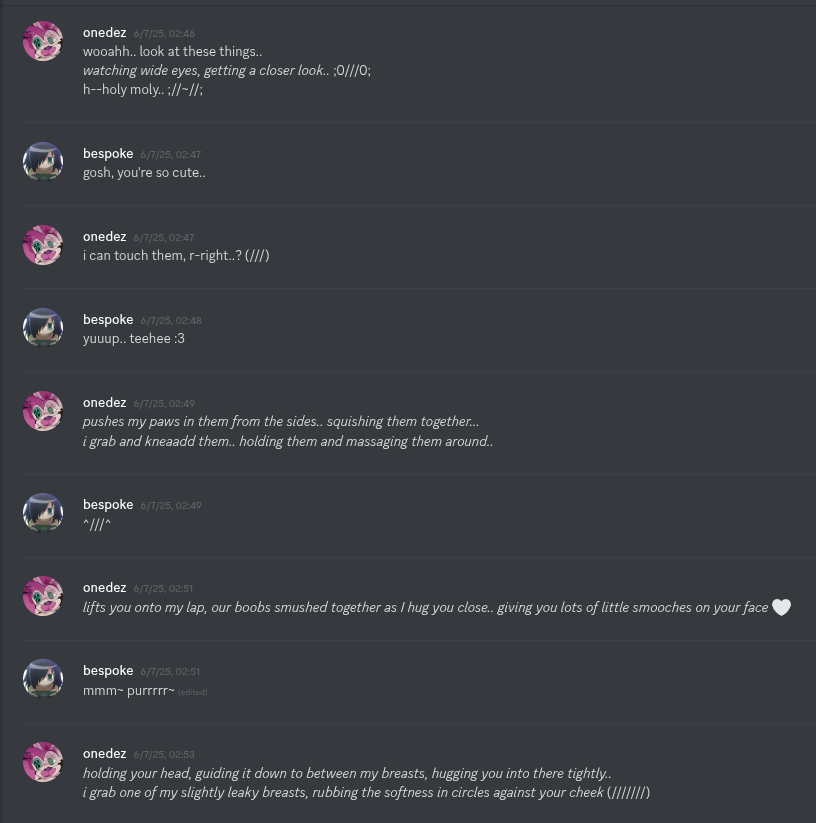Select onedez's avatar on the 02:47 message
This screenshot has height=823, width=816.
coord(43,245)
